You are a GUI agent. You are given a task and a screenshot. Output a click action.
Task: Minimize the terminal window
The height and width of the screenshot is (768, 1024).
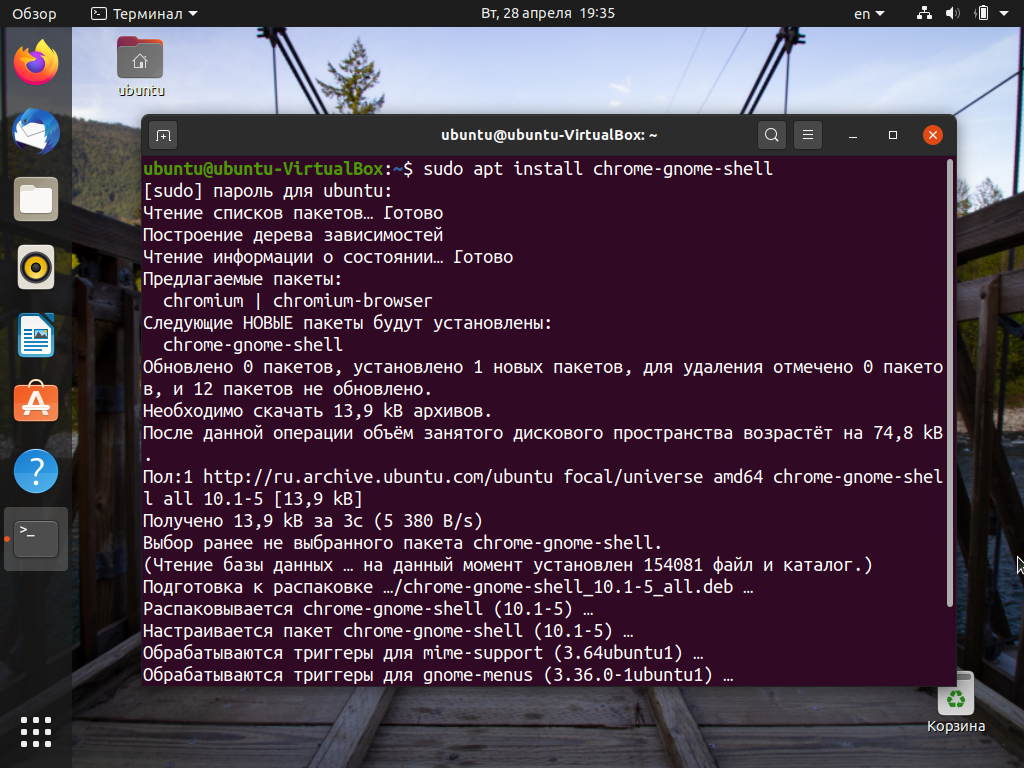[x=852, y=135]
